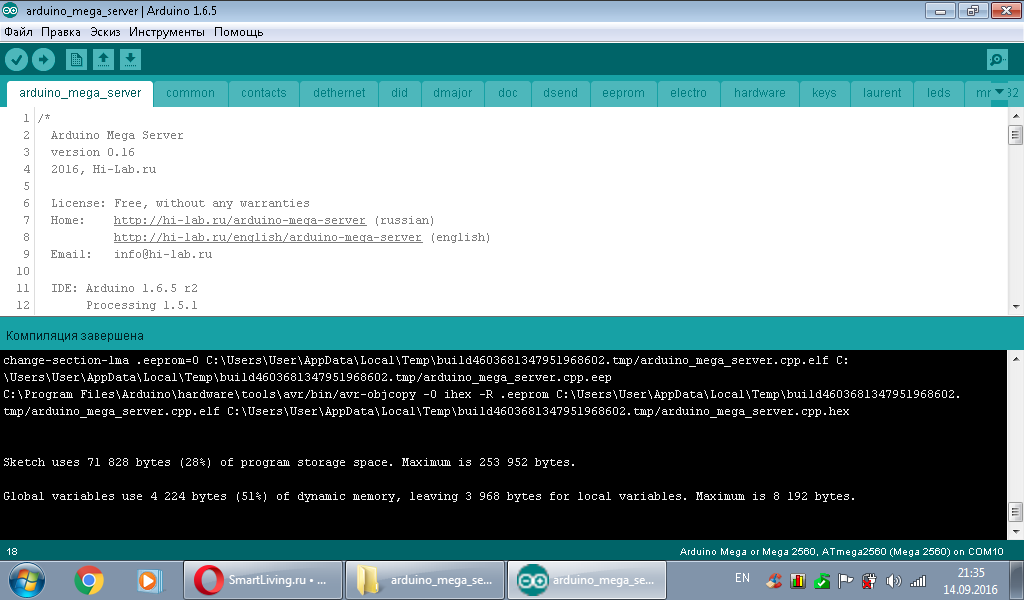
Task: Select the Arduino IDE taskbar button
Action: [586, 580]
